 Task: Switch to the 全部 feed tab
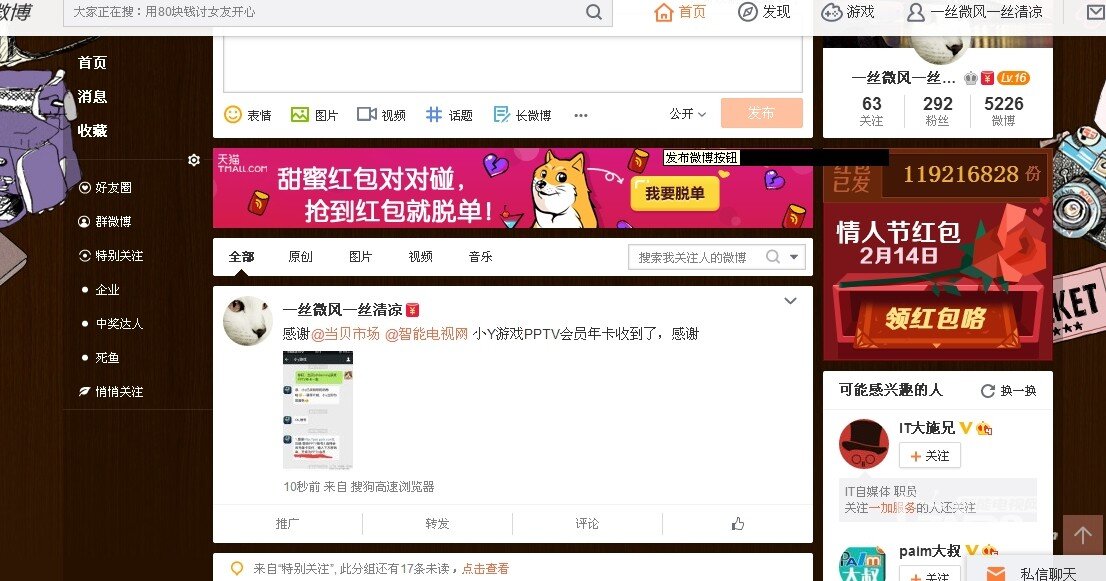[x=241, y=257]
